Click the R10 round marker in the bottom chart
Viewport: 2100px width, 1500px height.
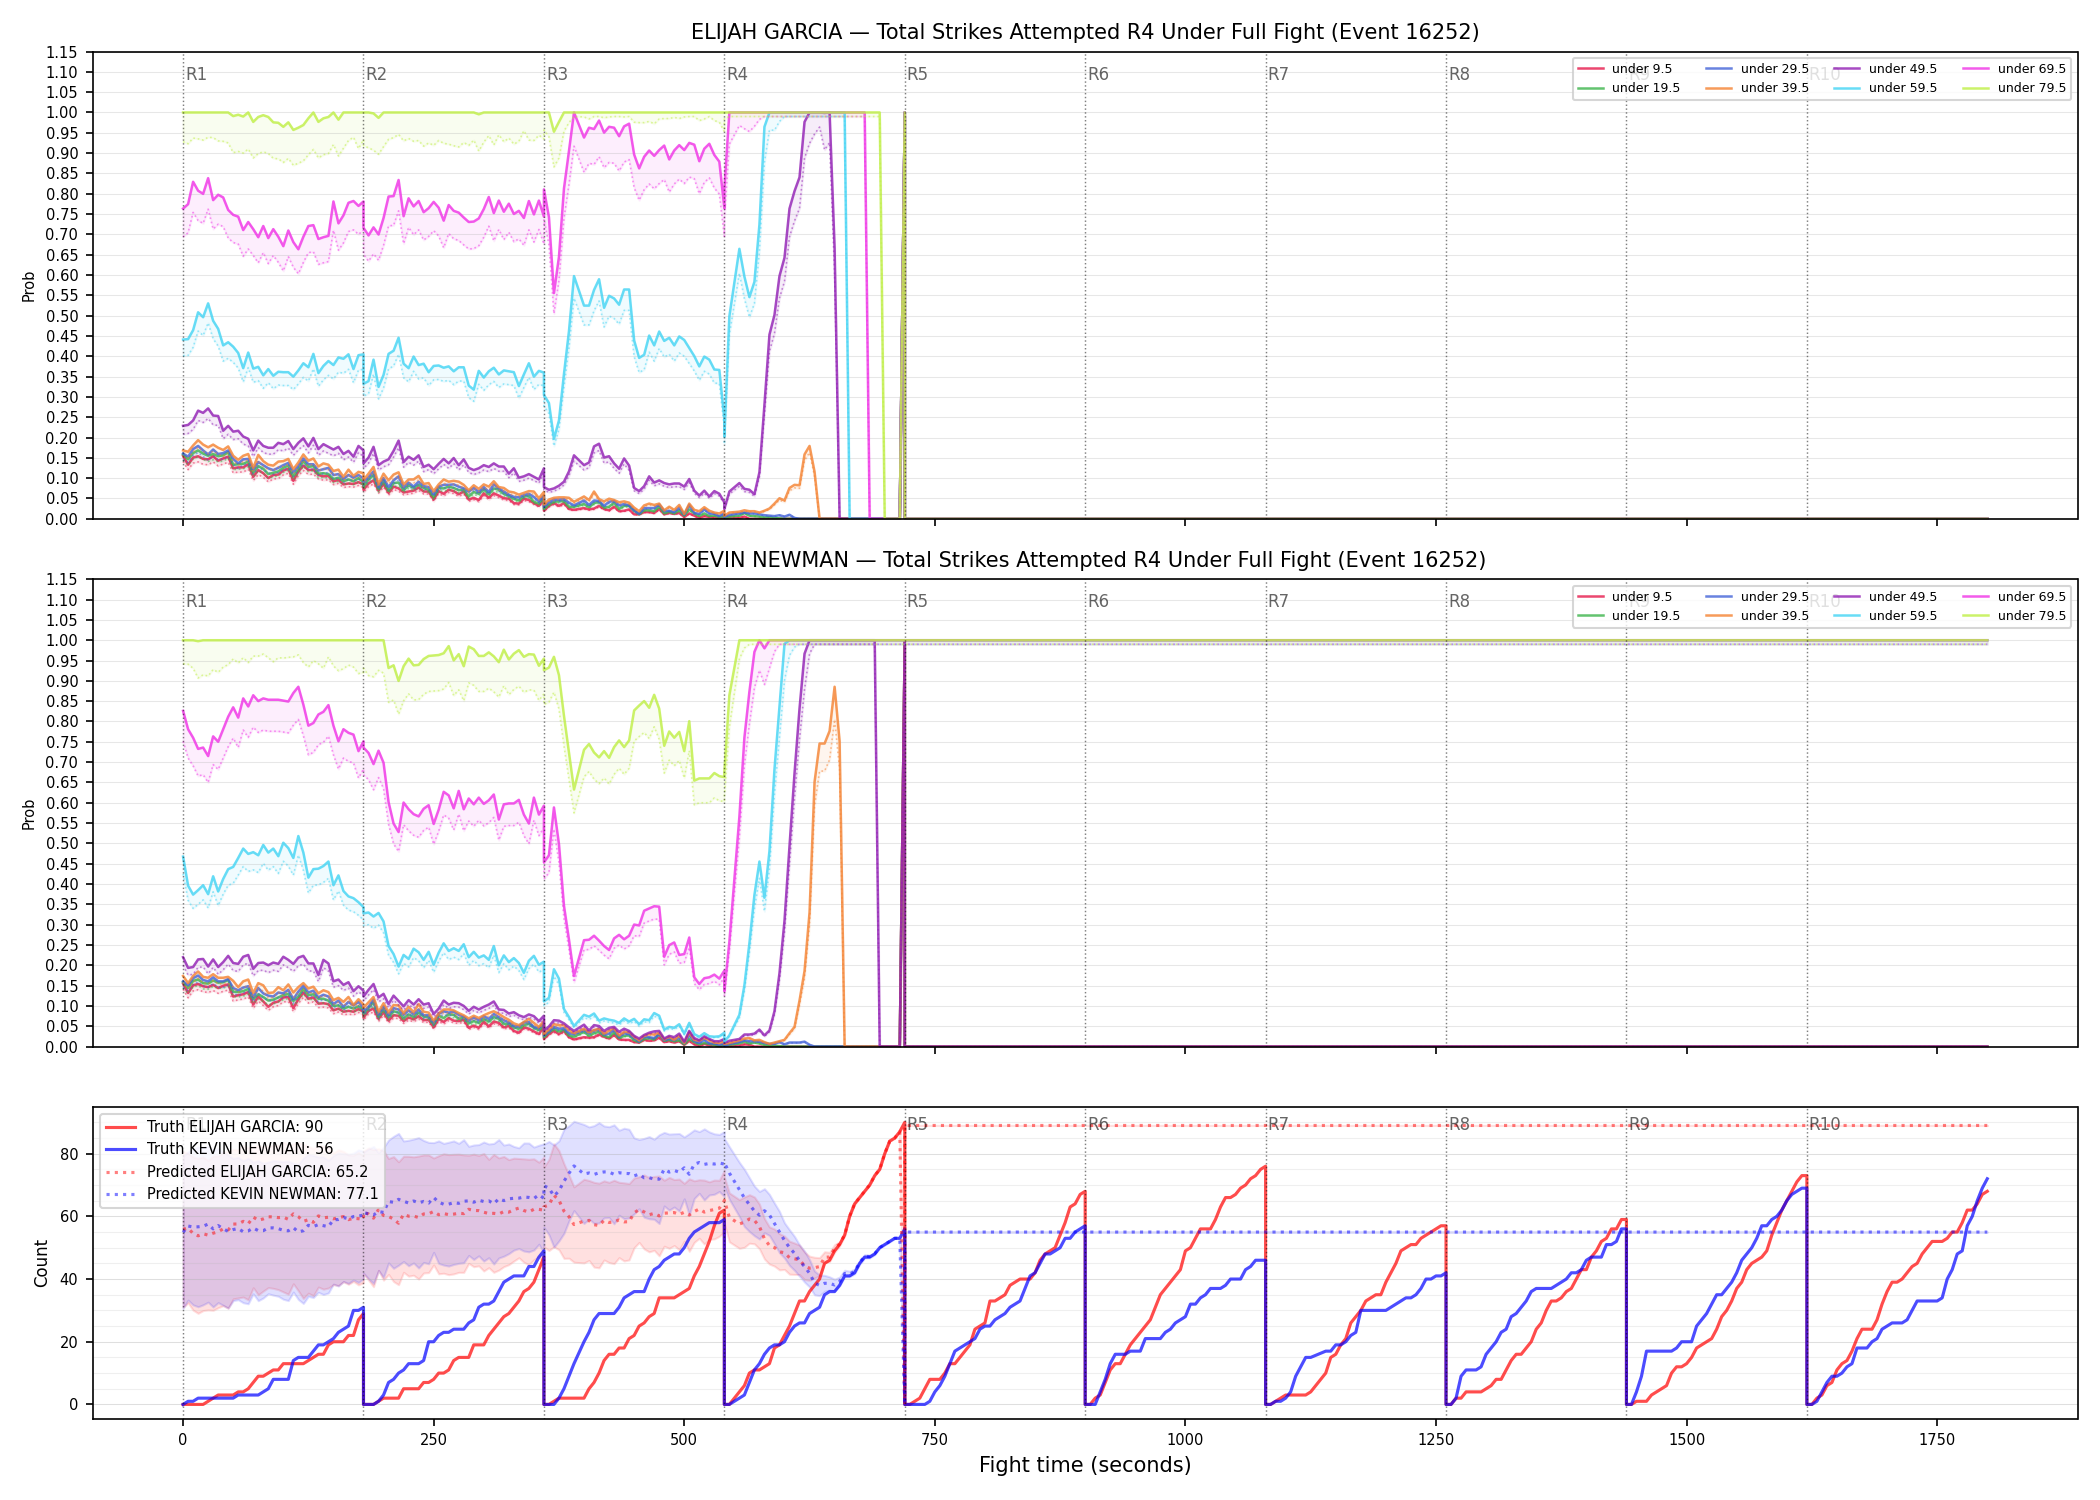click(1824, 1124)
